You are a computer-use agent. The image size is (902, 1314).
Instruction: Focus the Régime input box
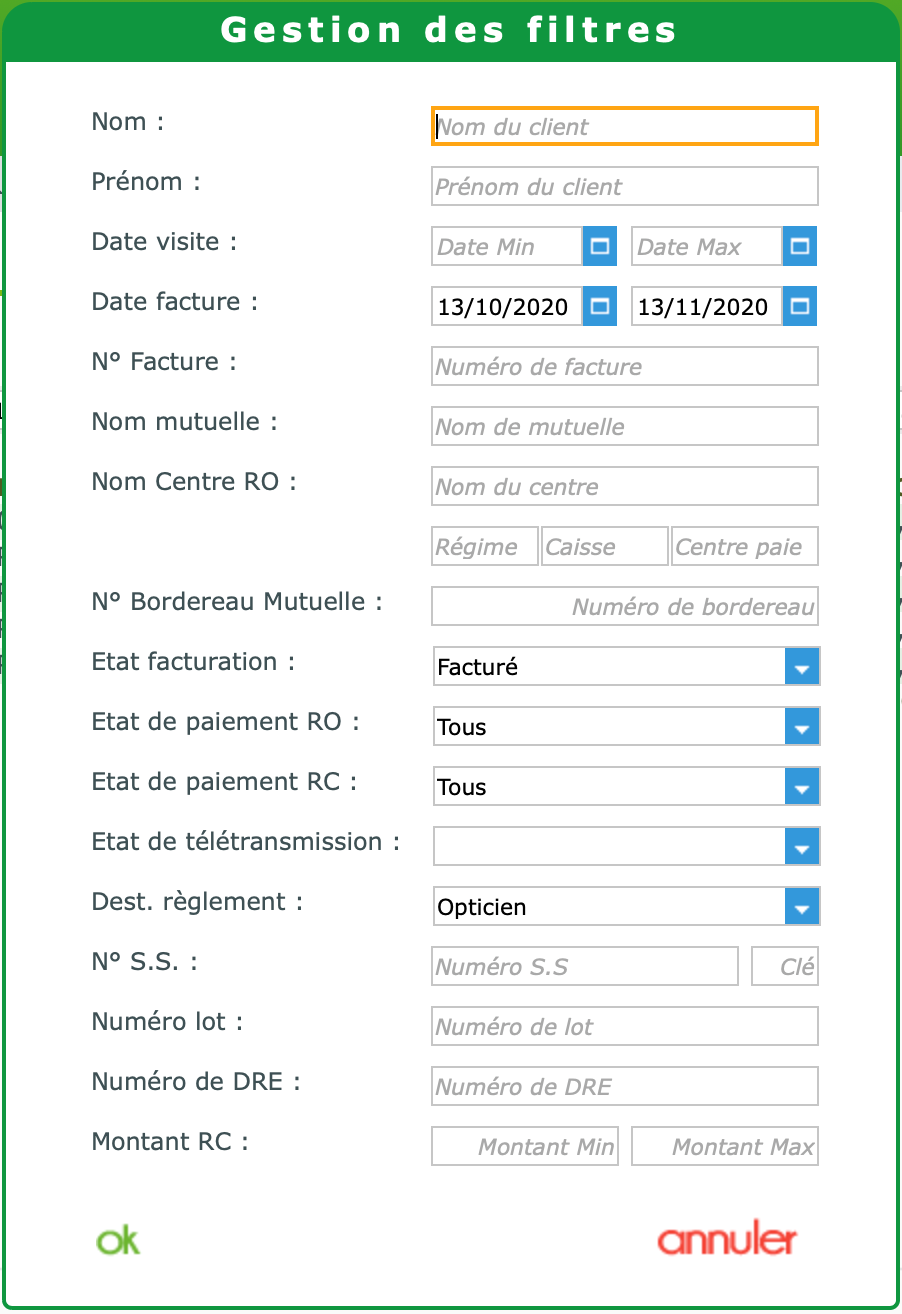485,547
